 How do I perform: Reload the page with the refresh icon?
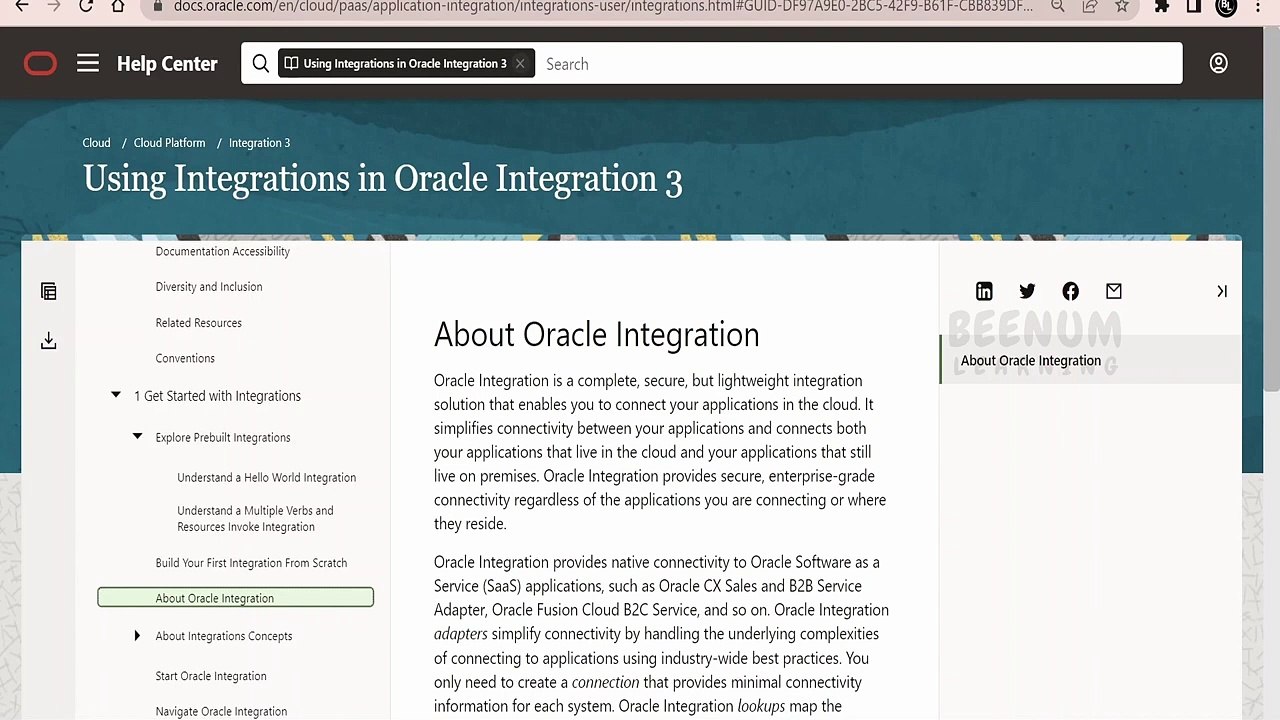click(x=86, y=6)
